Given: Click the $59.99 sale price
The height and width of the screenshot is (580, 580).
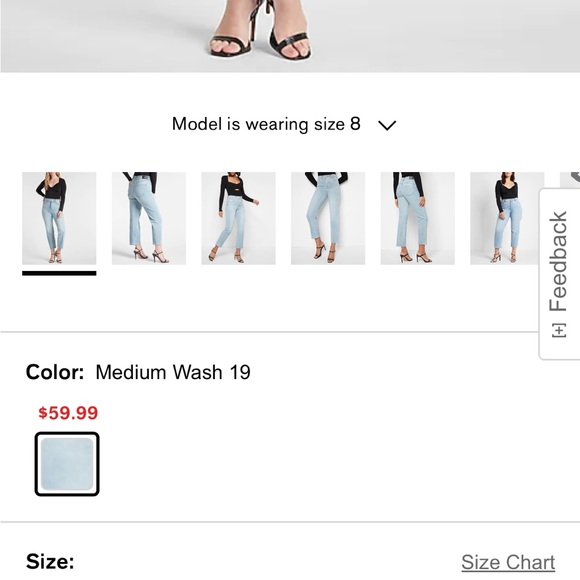Looking at the screenshot, I should pyautogui.click(x=68, y=413).
